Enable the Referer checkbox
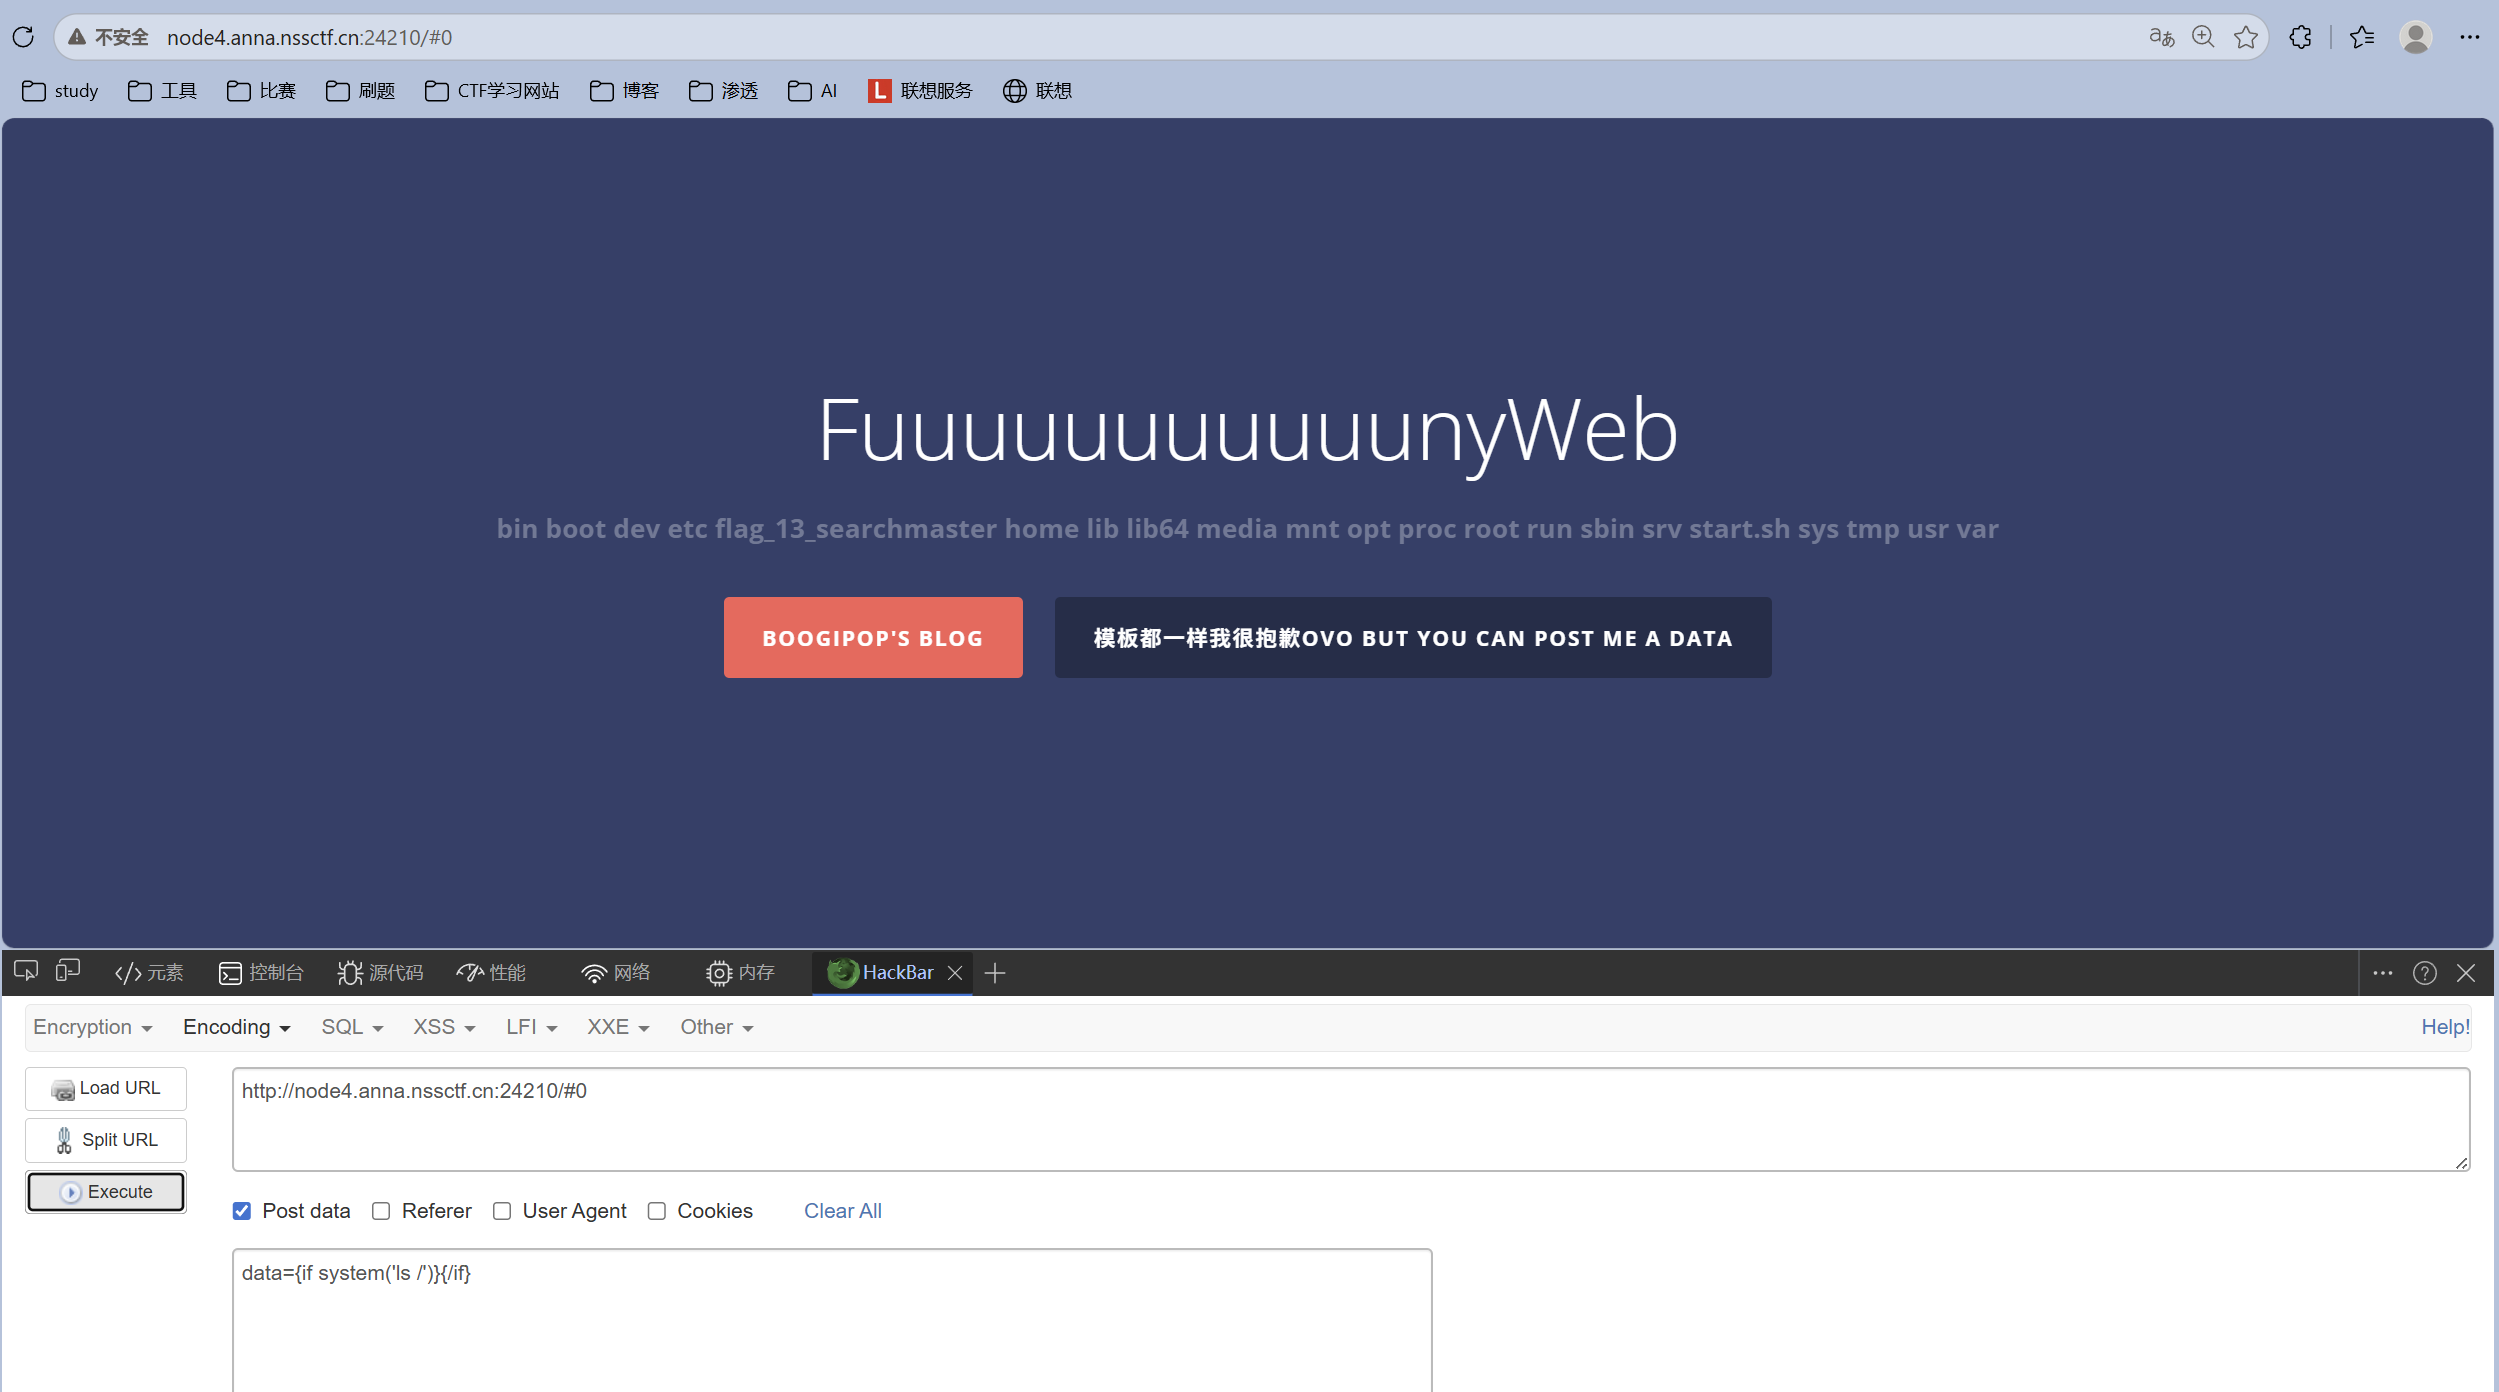Image resolution: width=2499 pixels, height=1392 pixels. (381, 1211)
